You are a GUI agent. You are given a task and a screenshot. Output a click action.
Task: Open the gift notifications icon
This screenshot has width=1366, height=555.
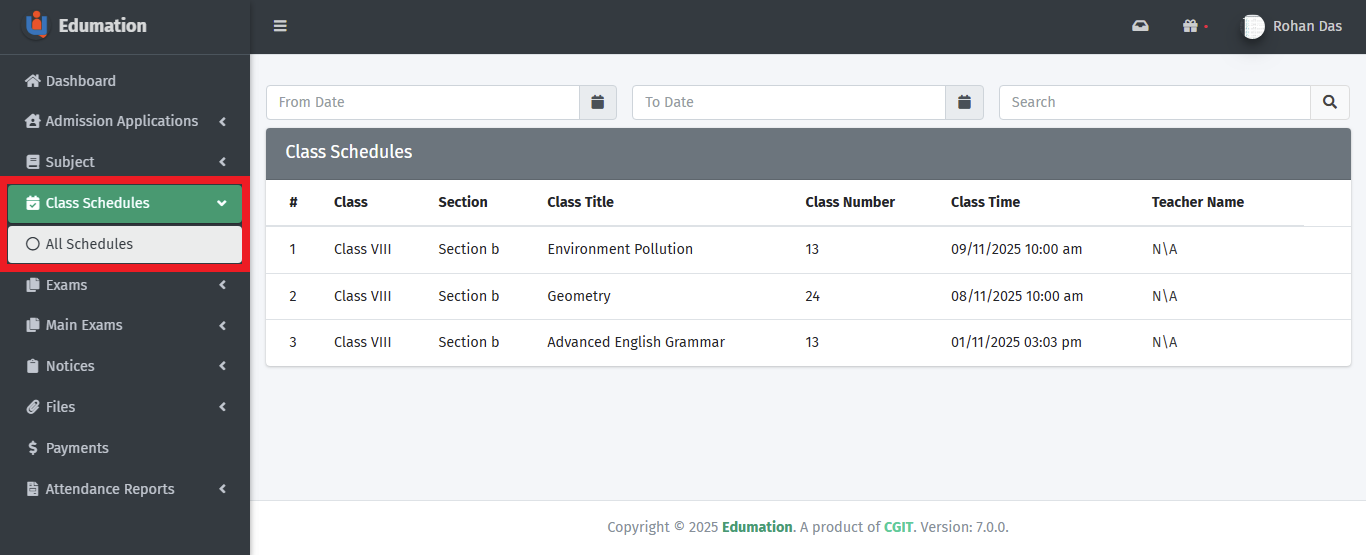coord(1190,26)
